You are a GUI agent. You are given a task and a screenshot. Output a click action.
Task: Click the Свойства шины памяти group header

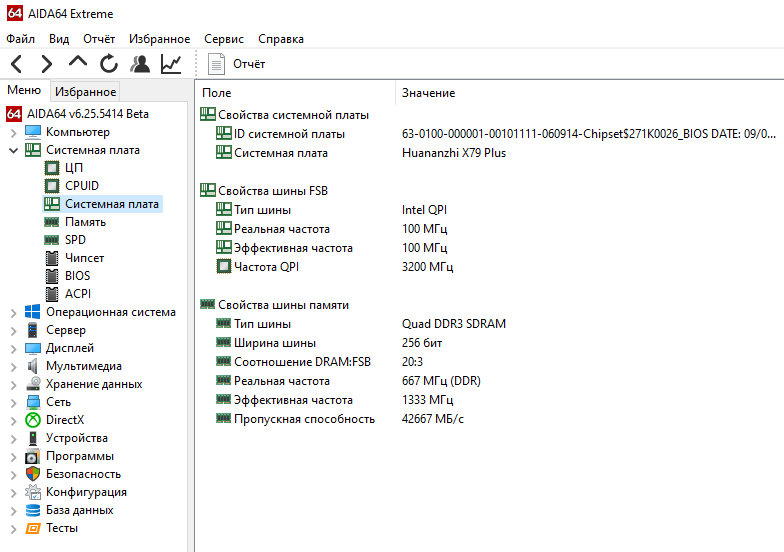tap(274, 305)
